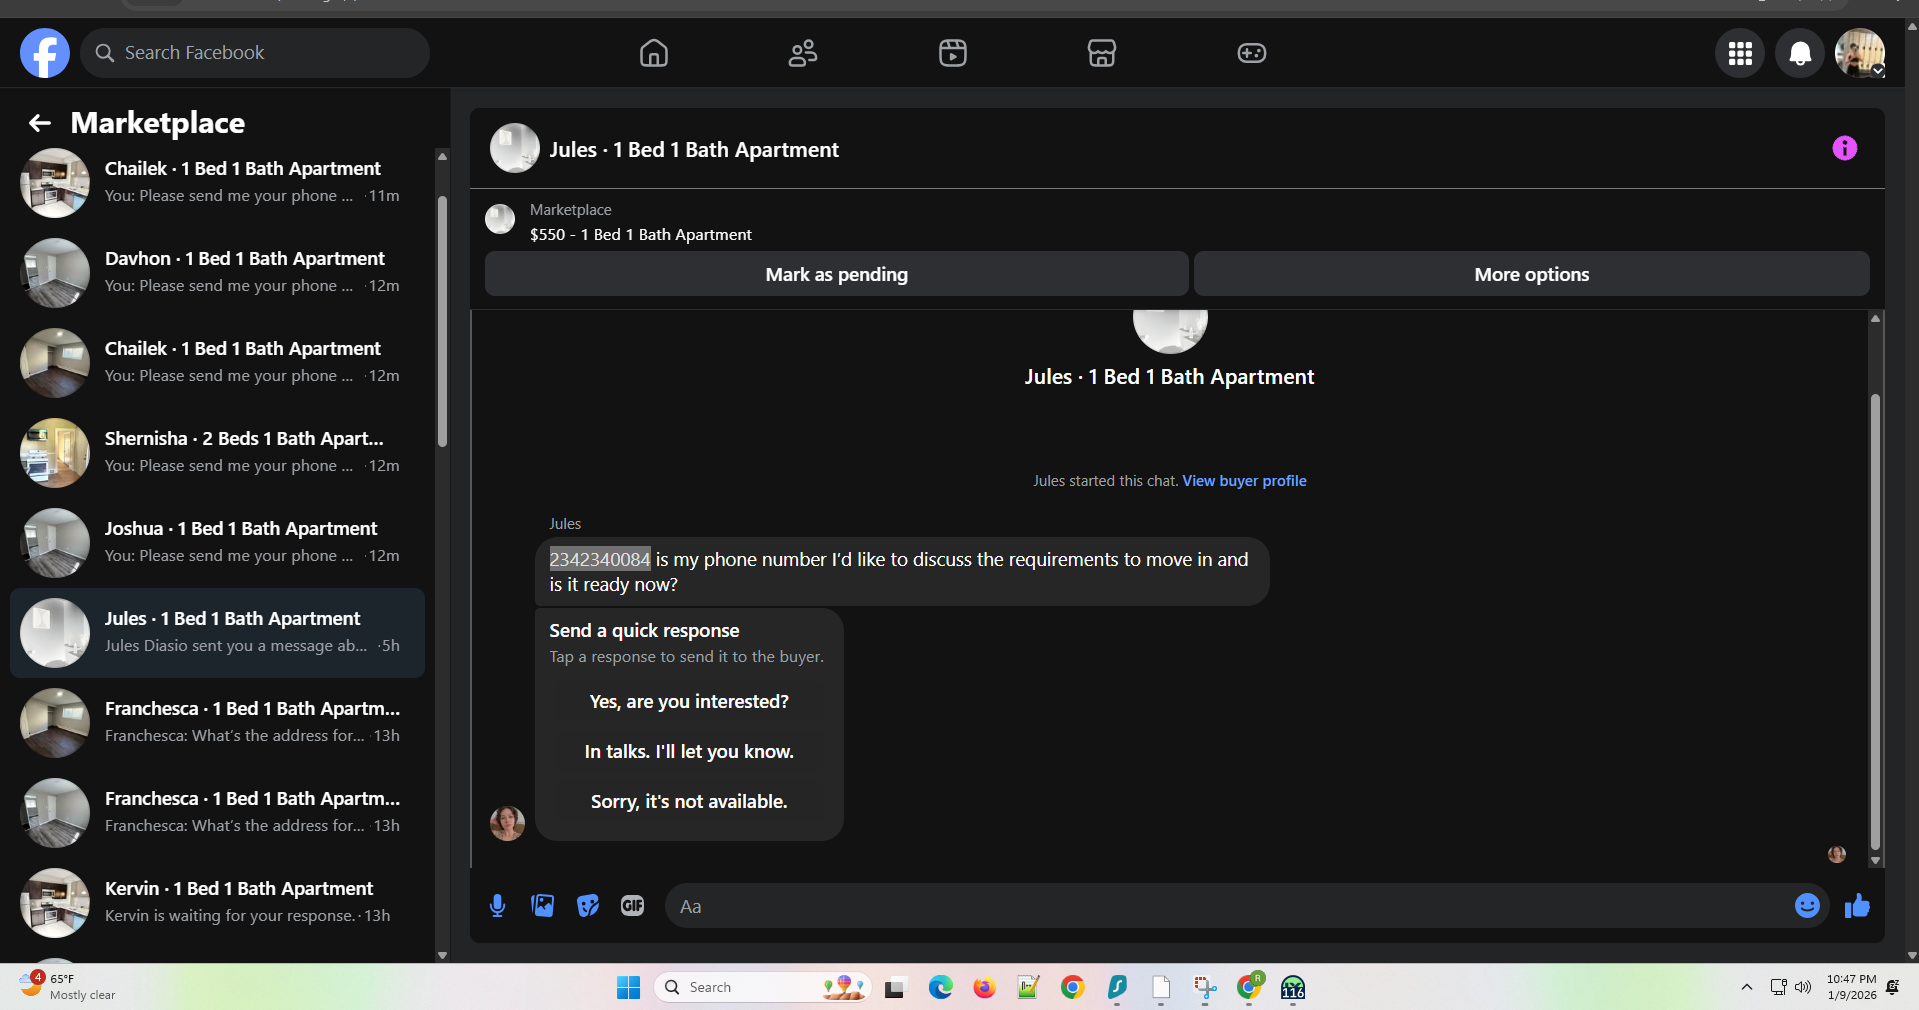Send quick response 'Sorry, it's not available.'
Screen dimensions: 1919x1010
(x=689, y=802)
